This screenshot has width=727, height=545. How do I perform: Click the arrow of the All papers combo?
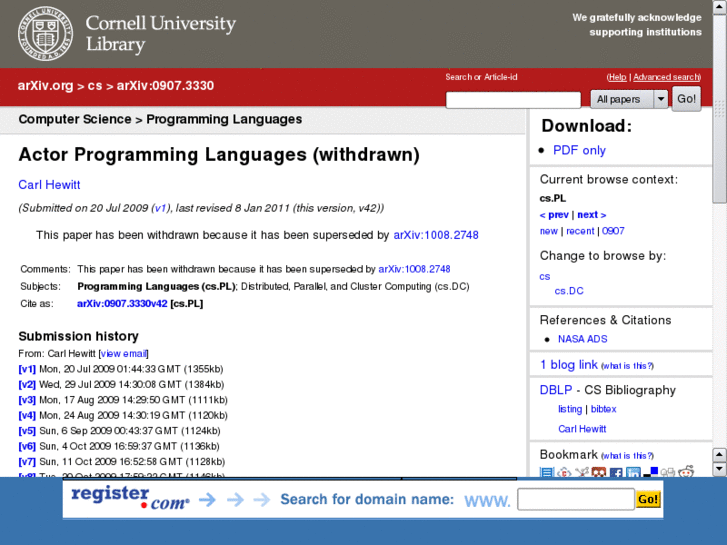point(661,99)
